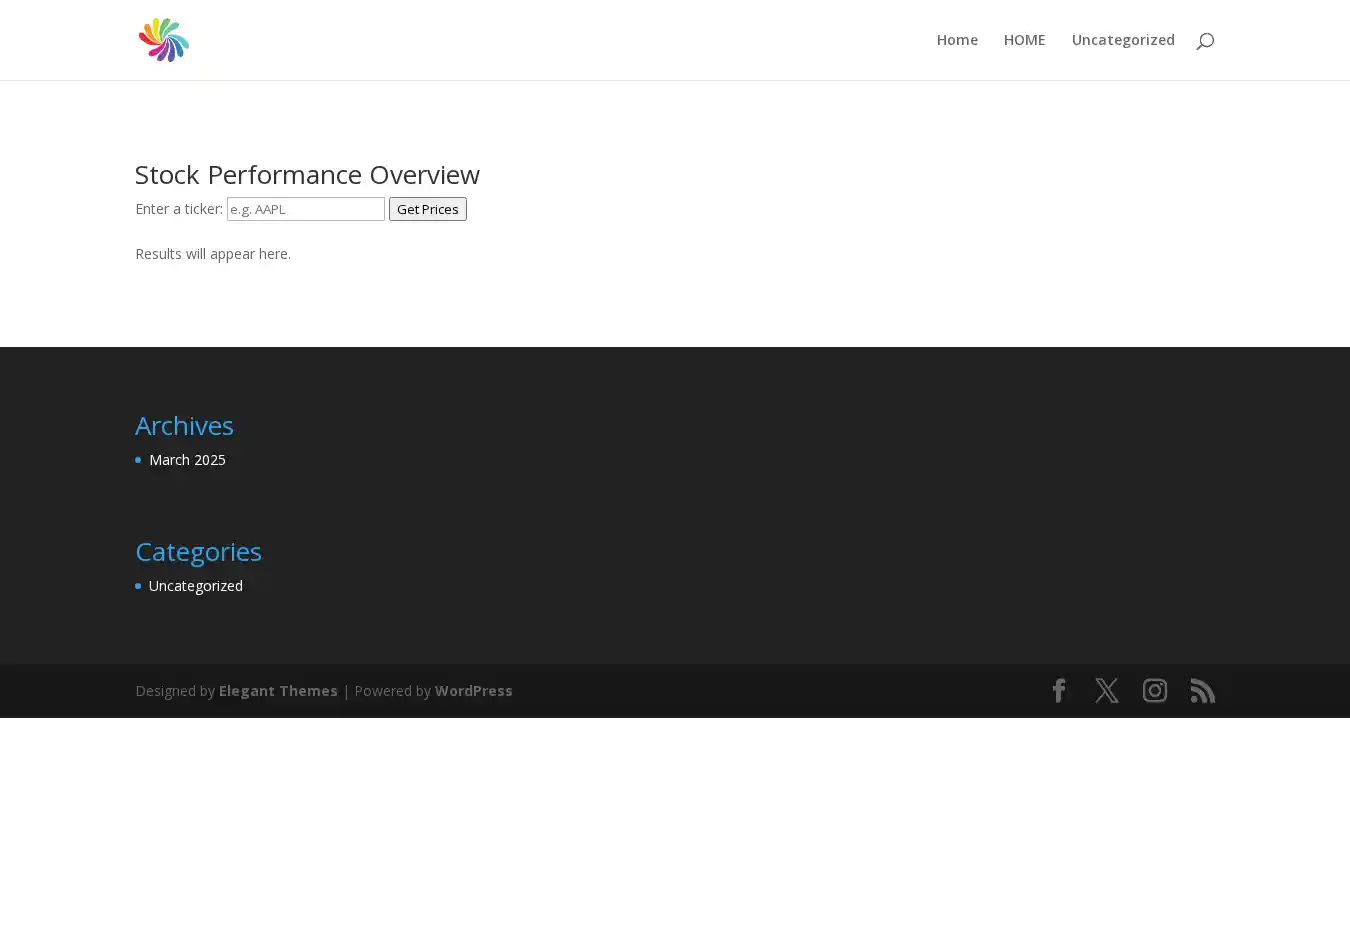Open Uncategorized under Categories
The height and width of the screenshot is (940, 1350).
pyautogui.click(x=195, y=586)
